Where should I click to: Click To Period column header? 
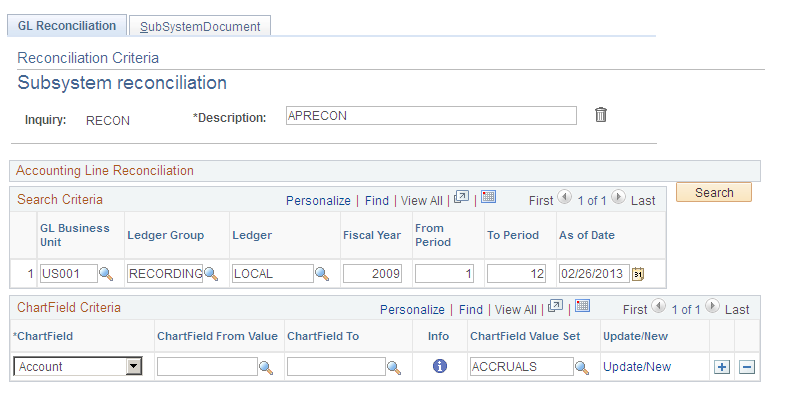coord(513,235)
